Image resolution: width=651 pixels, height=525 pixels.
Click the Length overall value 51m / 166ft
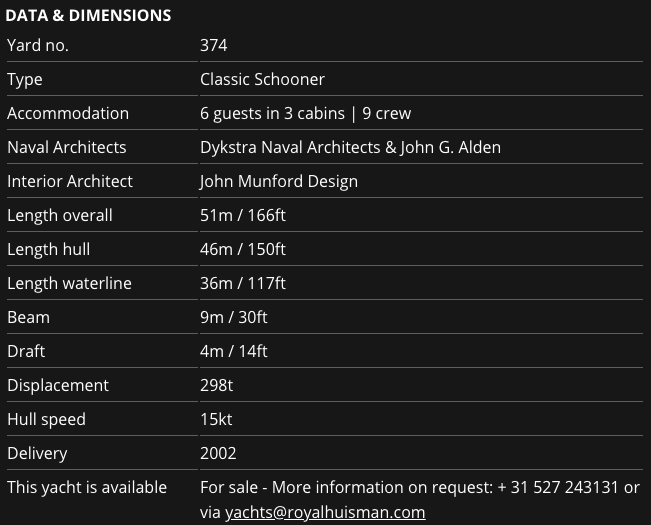pyautogui.click(x=243, y=215)
